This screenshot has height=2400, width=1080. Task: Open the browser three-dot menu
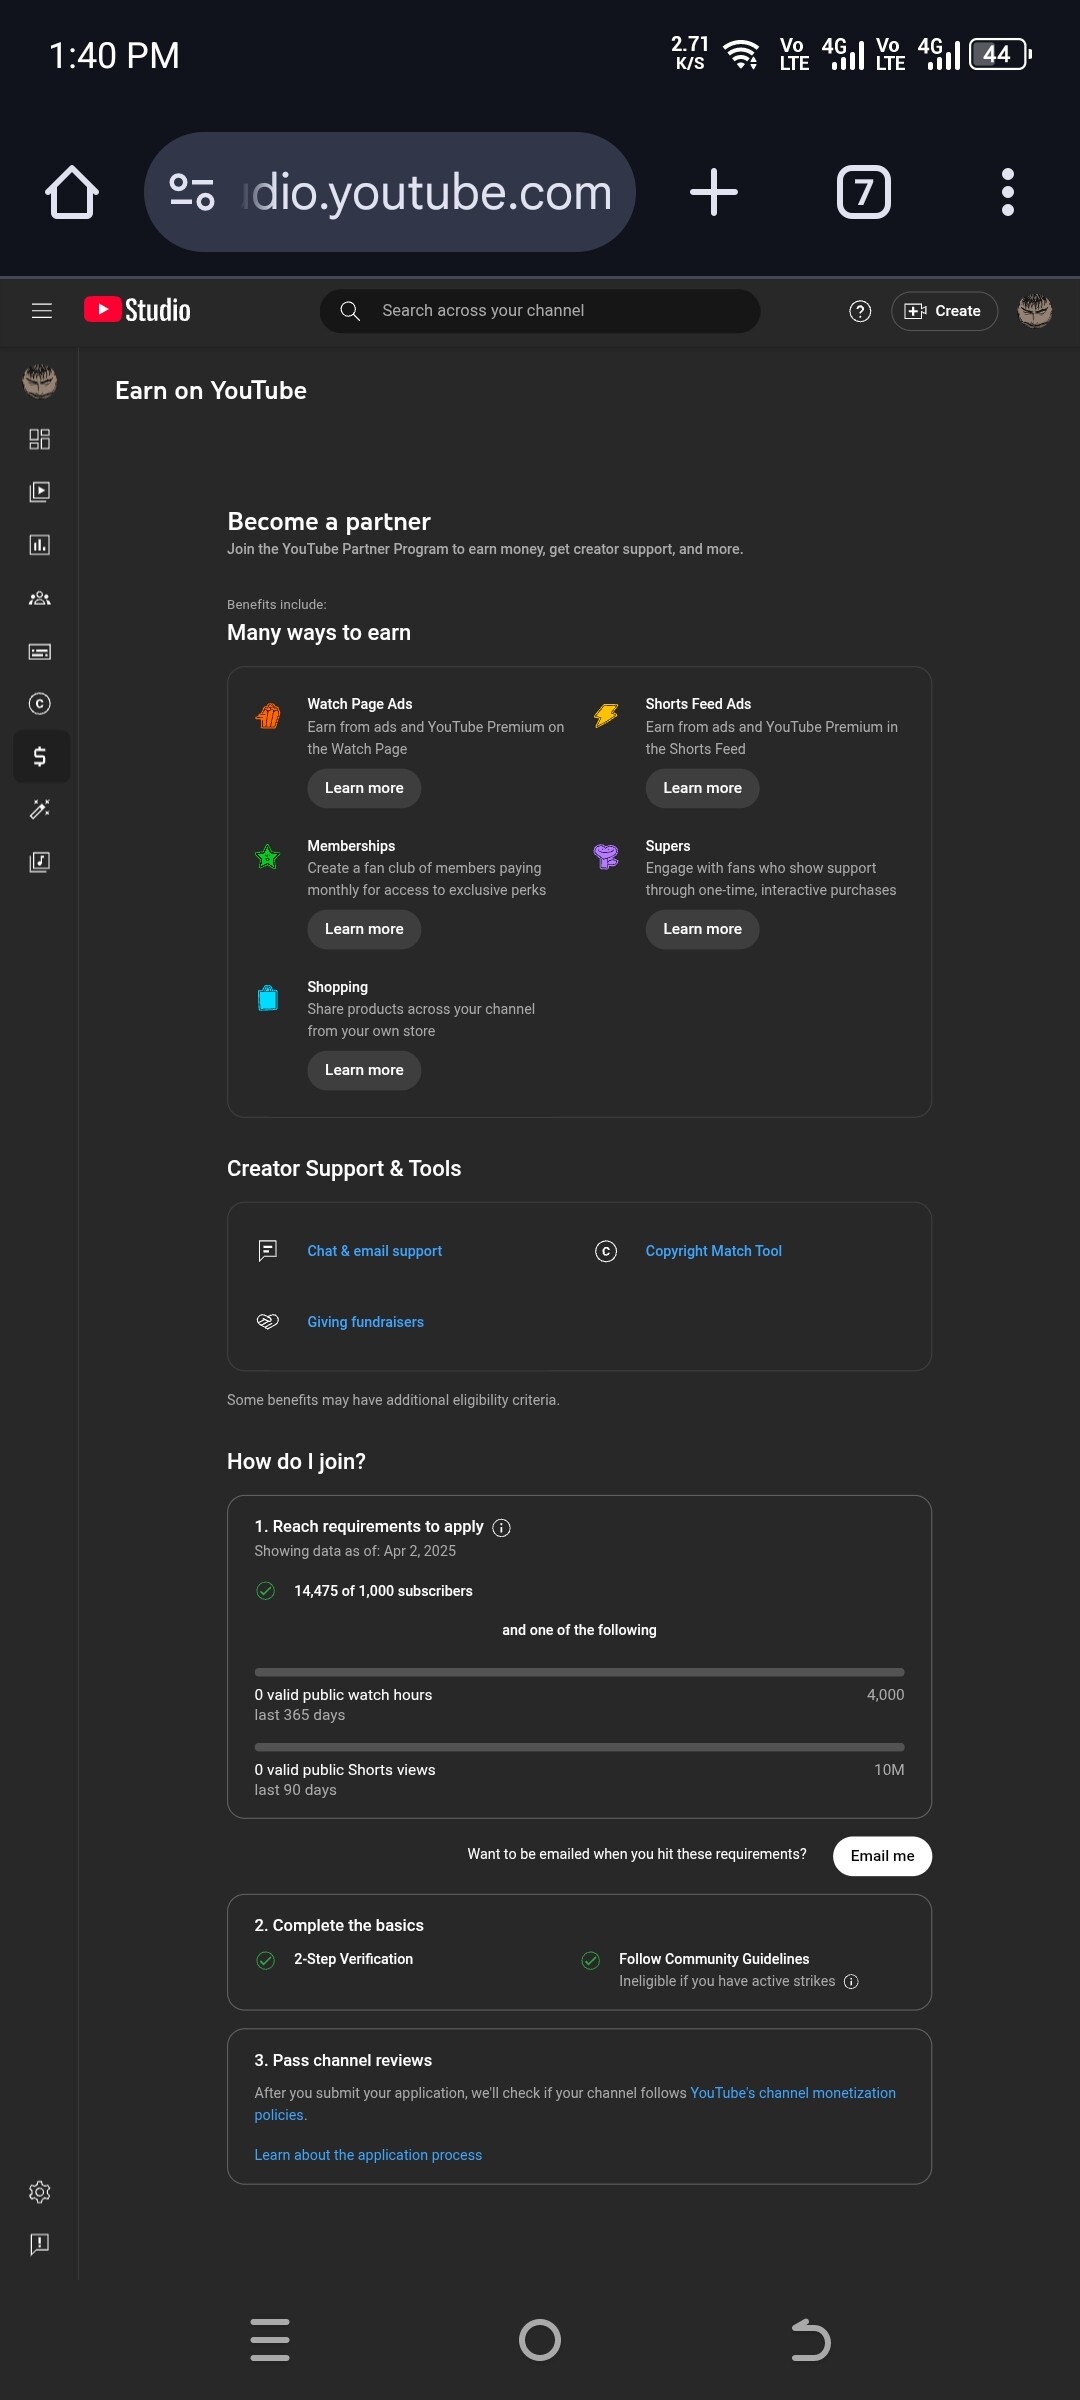(1008, 192)
